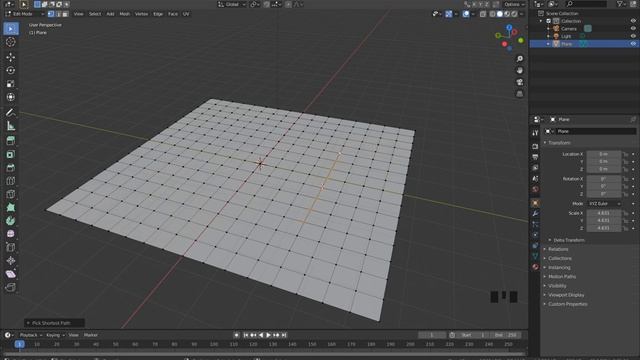Select the Rotate tool
Image resolution: width=640 pixels, height=360 pixels.
tap(11, 70)
